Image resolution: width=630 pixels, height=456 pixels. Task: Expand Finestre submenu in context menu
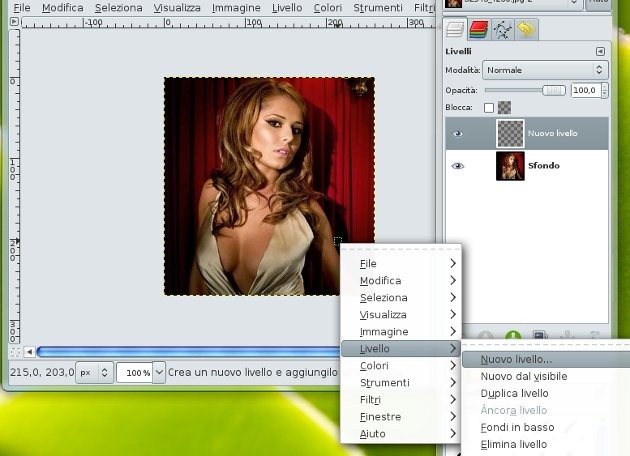click(401, 417)
